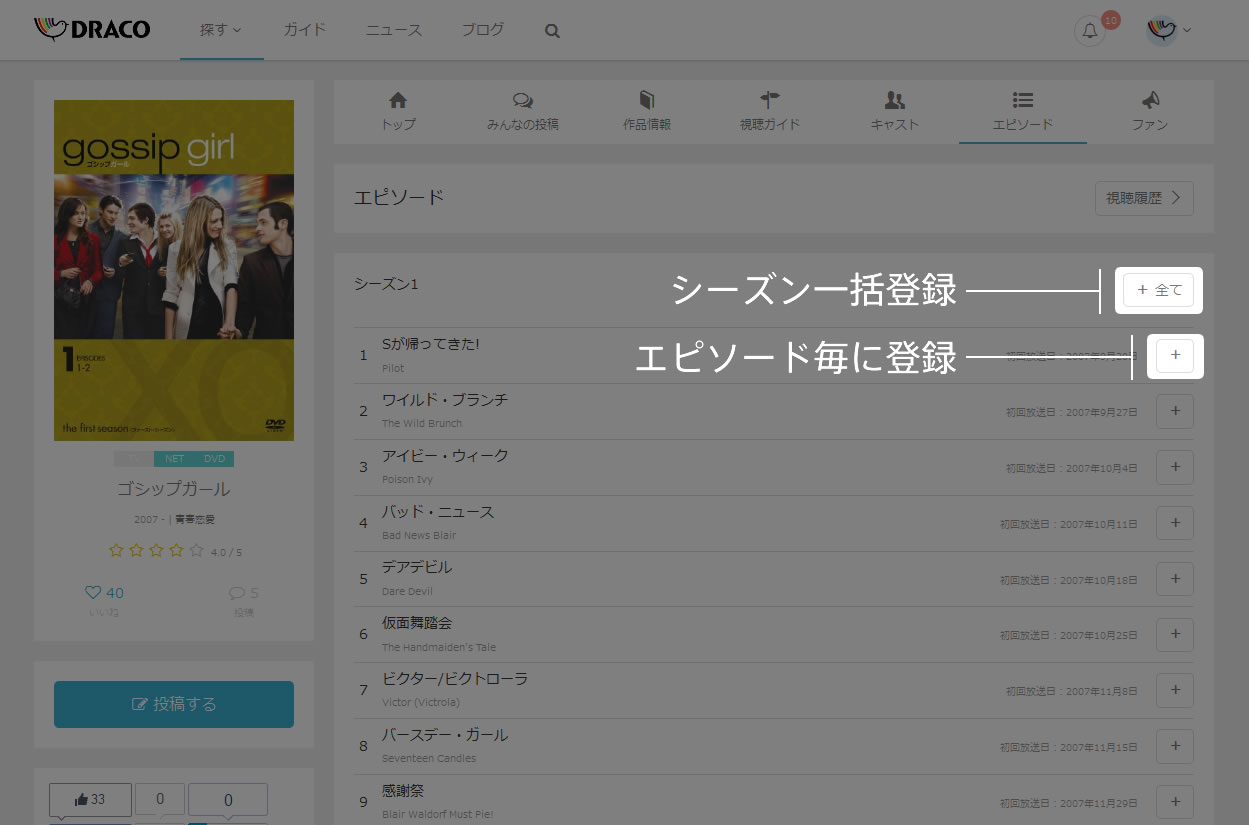1249x825 pixels.
Task: Switch to the キャスト tab
Action: (895, 112)
